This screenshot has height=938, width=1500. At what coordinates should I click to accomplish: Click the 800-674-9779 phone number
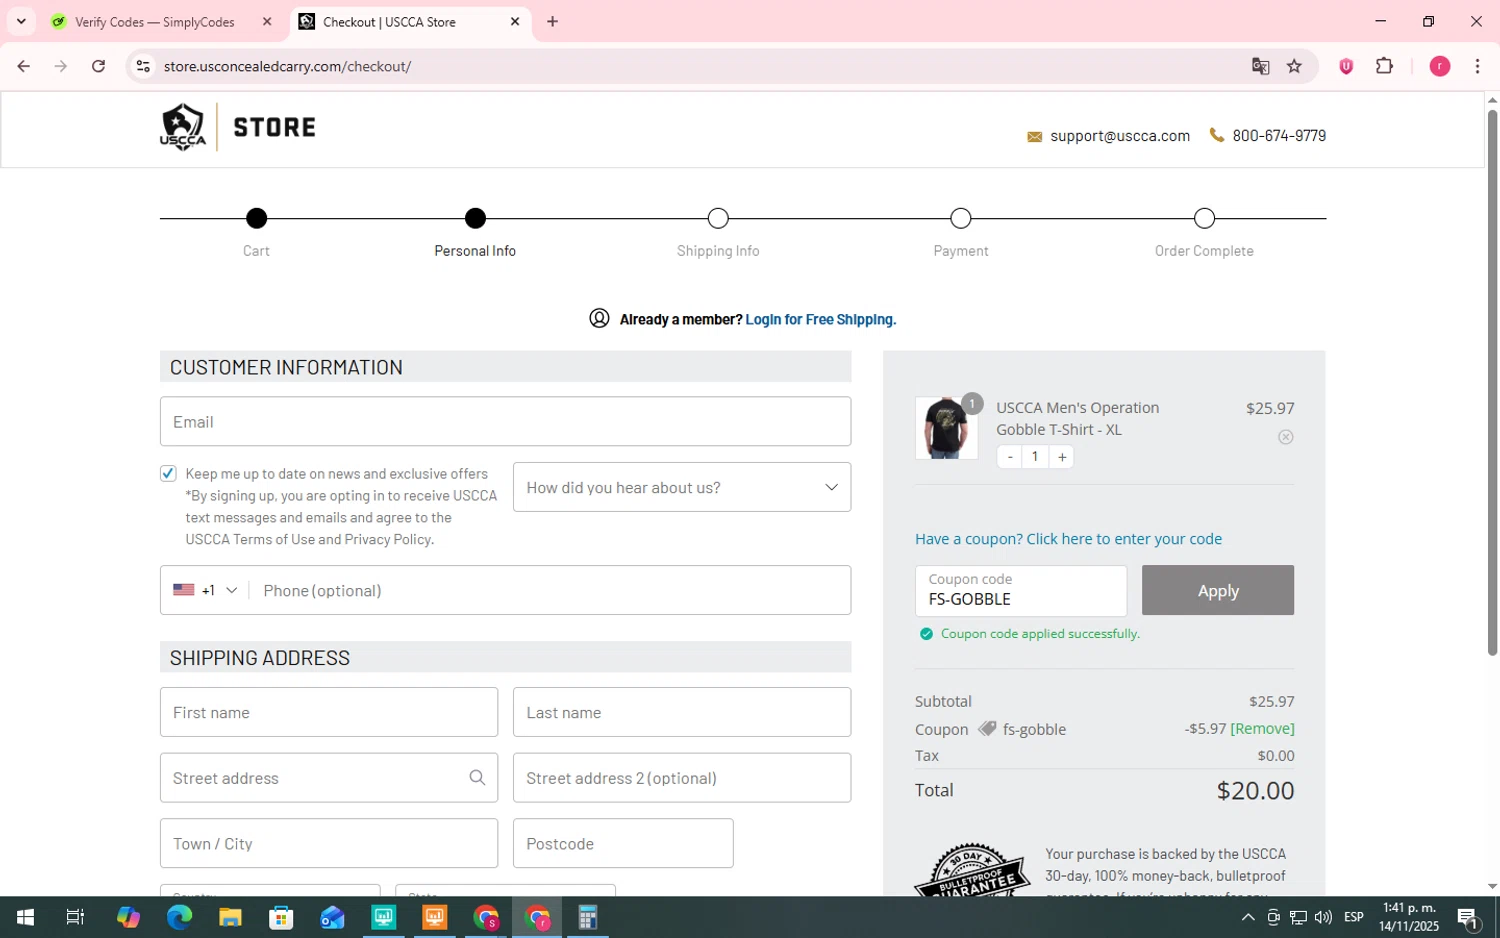point(1279,136)
